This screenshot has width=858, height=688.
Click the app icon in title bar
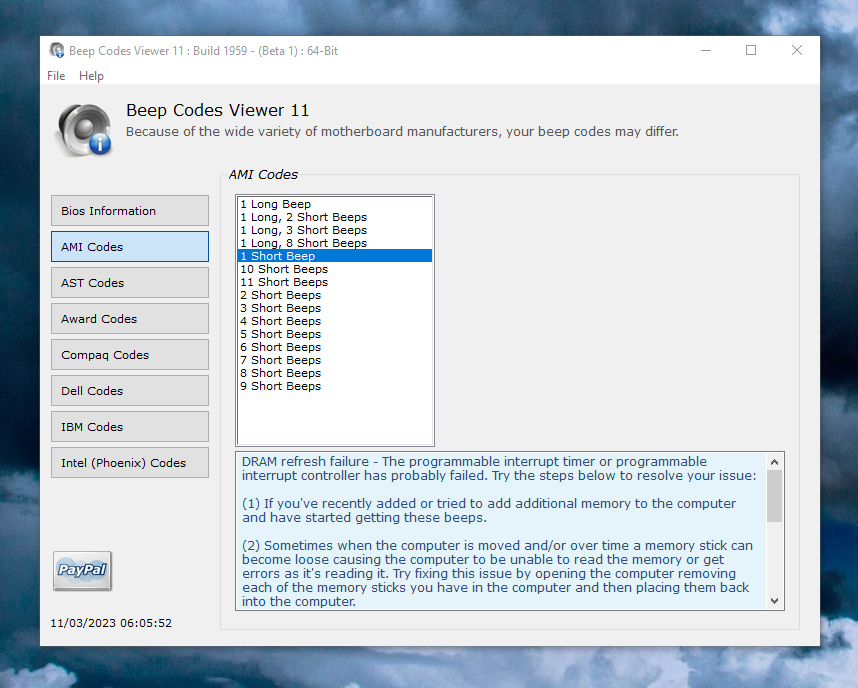[56, 51]
